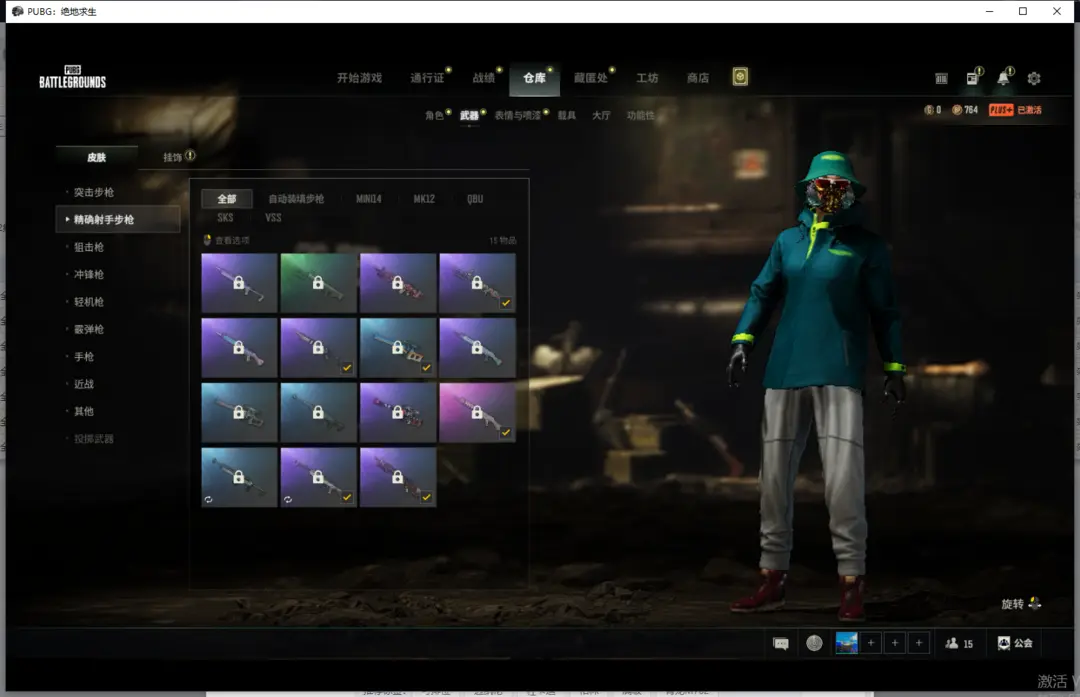
Task: Open the 表情与喷漆 sub-tab
Action: coord(517,115)
